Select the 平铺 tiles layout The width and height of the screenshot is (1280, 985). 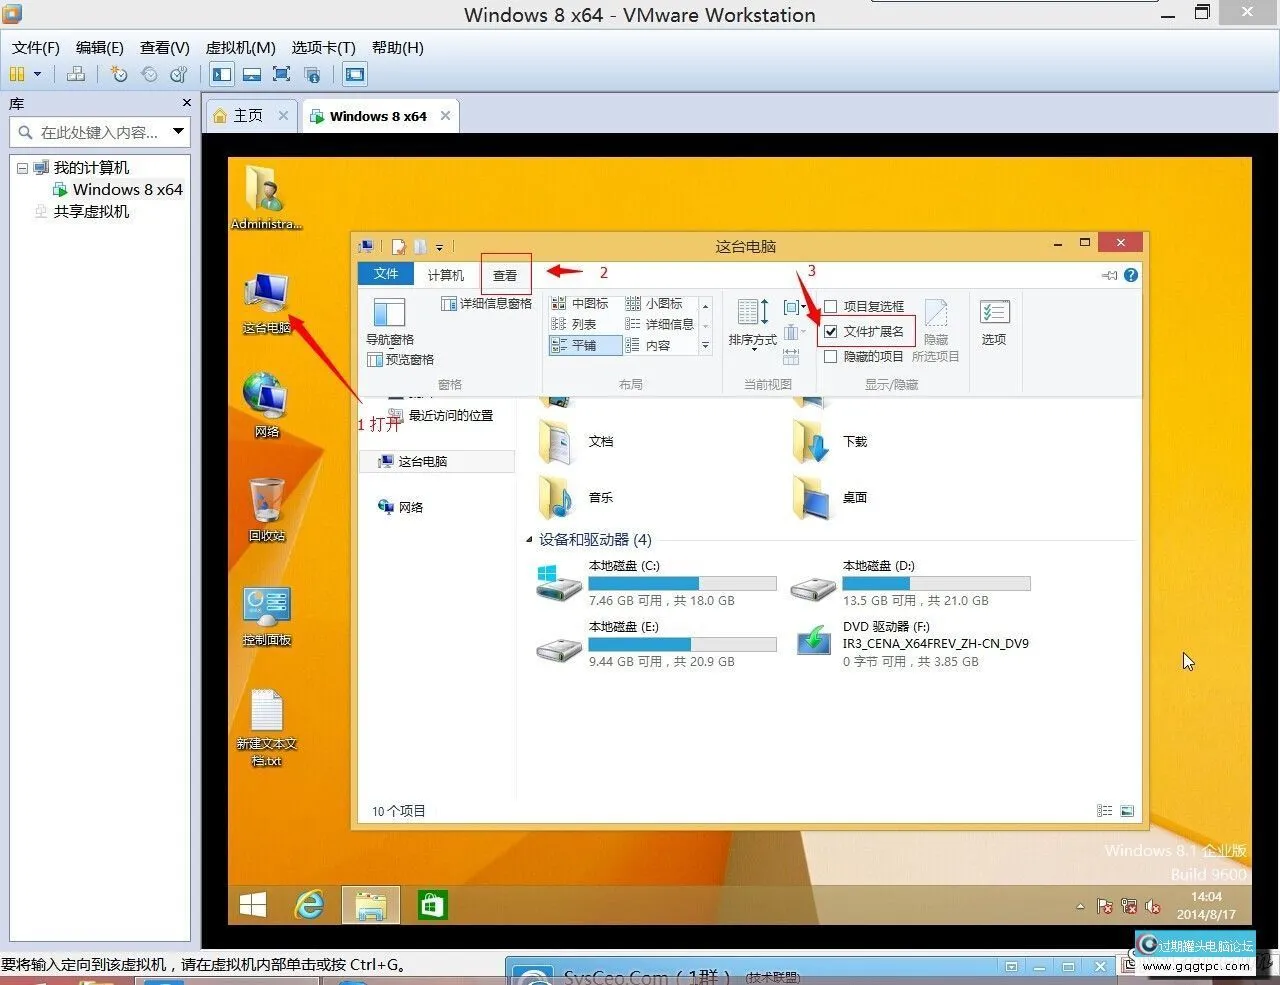[x=585, y=345]
